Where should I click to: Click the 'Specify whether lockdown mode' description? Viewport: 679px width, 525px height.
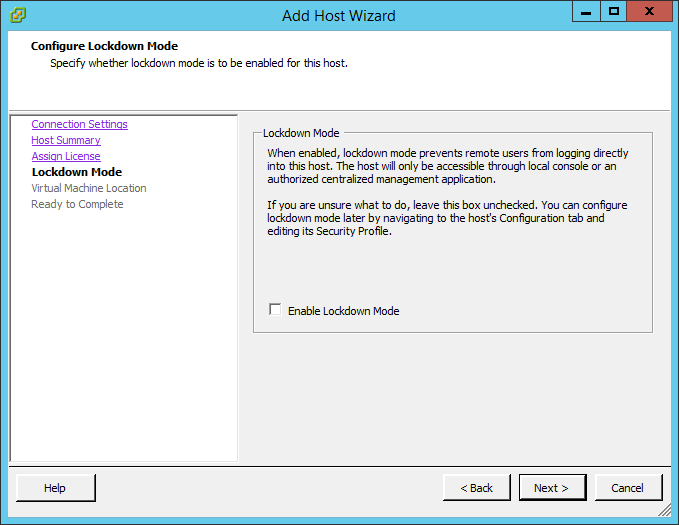(x=199, y=63)
